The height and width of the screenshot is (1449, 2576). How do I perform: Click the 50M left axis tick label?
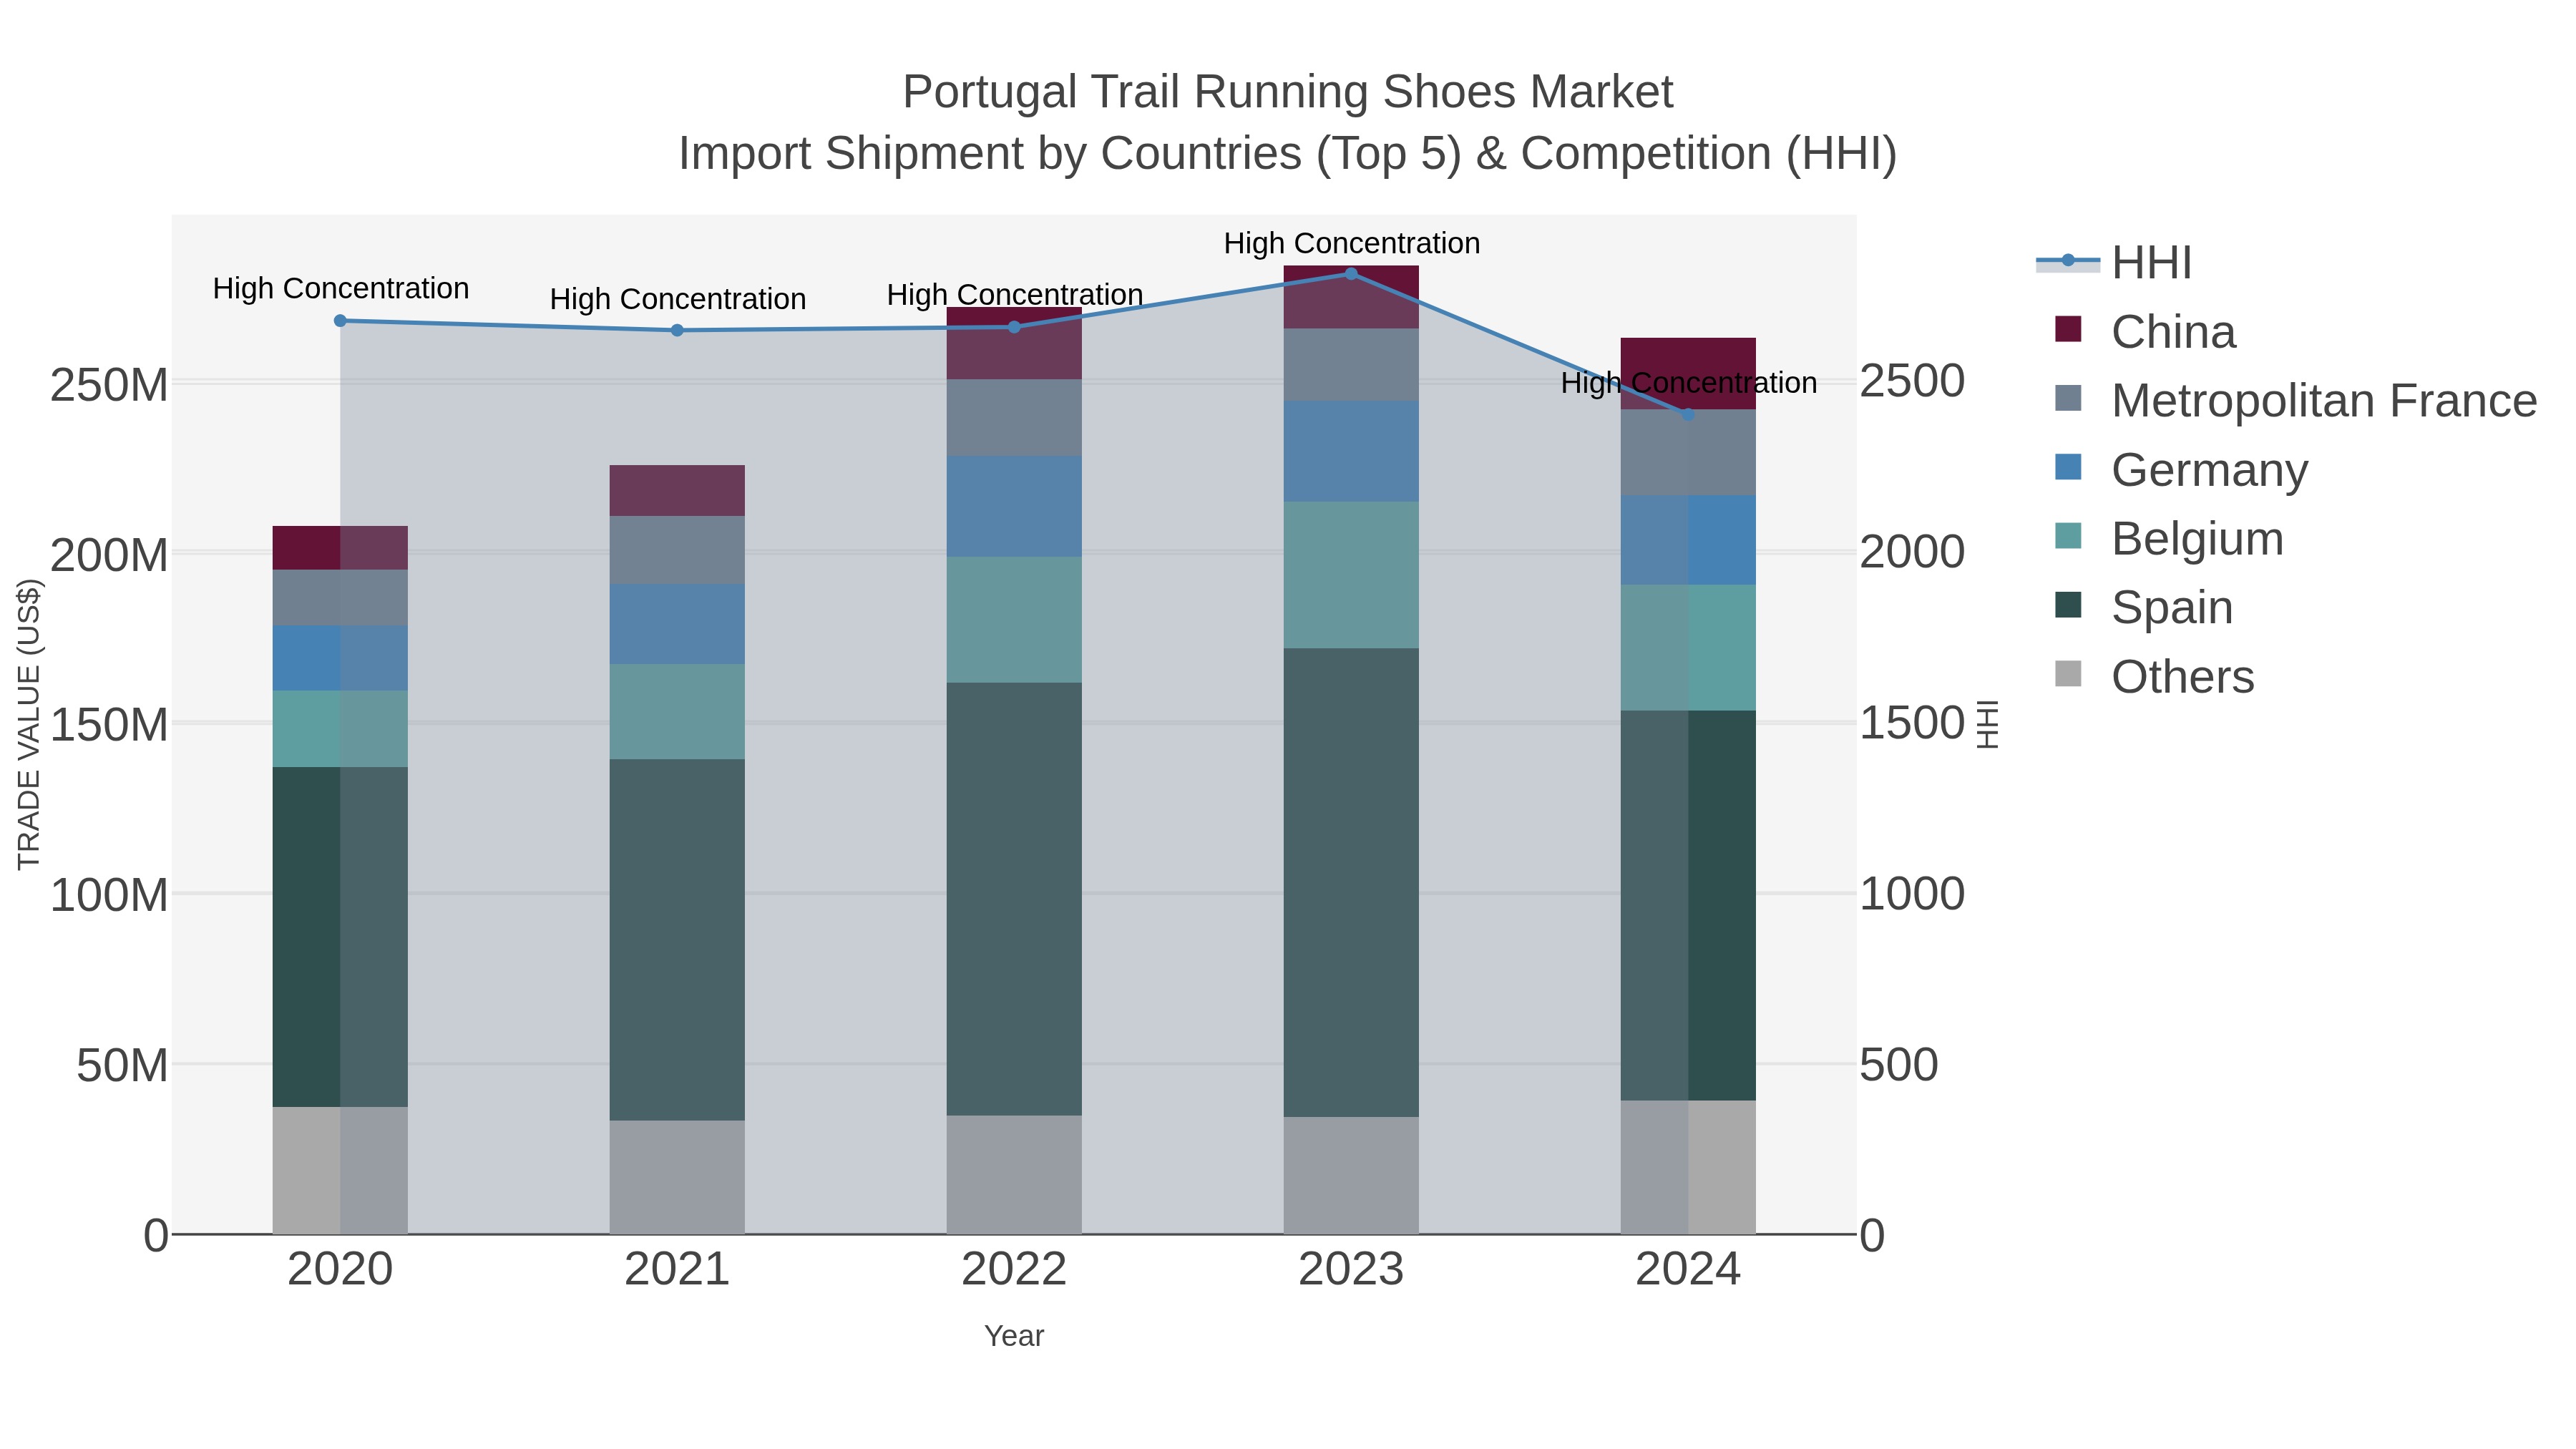pos(122,1066)
